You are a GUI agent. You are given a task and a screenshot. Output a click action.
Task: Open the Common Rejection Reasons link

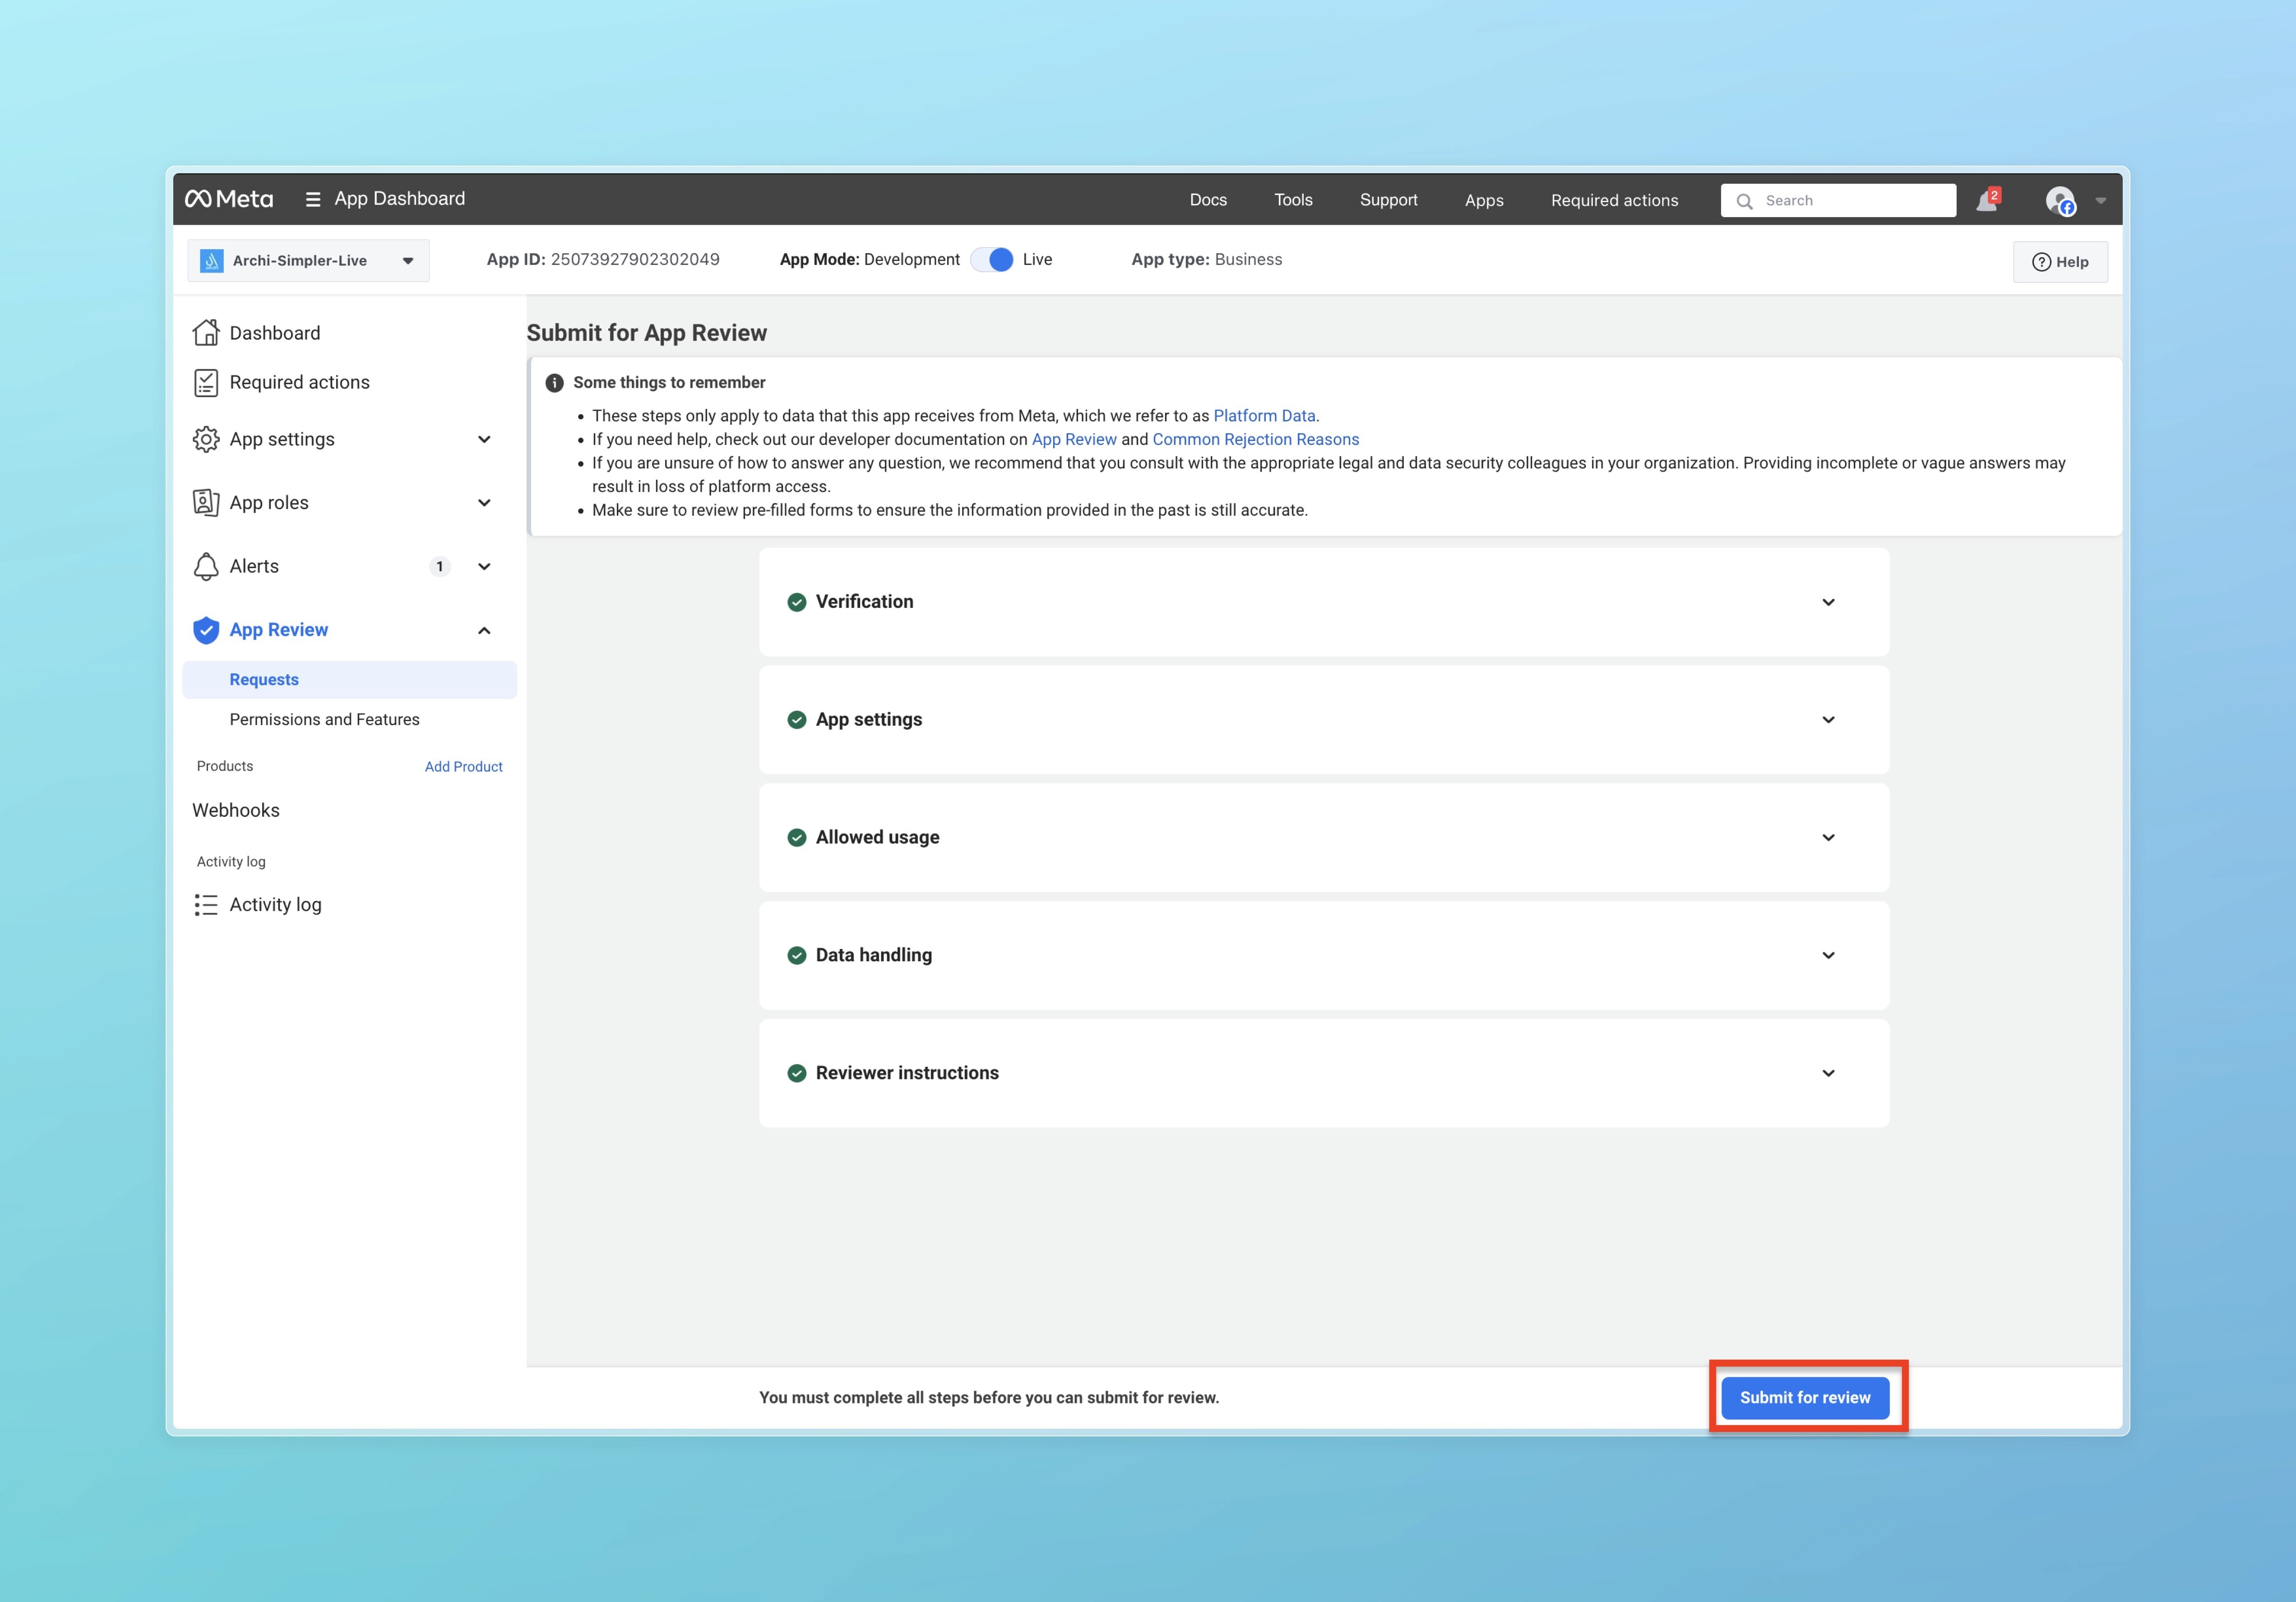tap(1255, 440)
